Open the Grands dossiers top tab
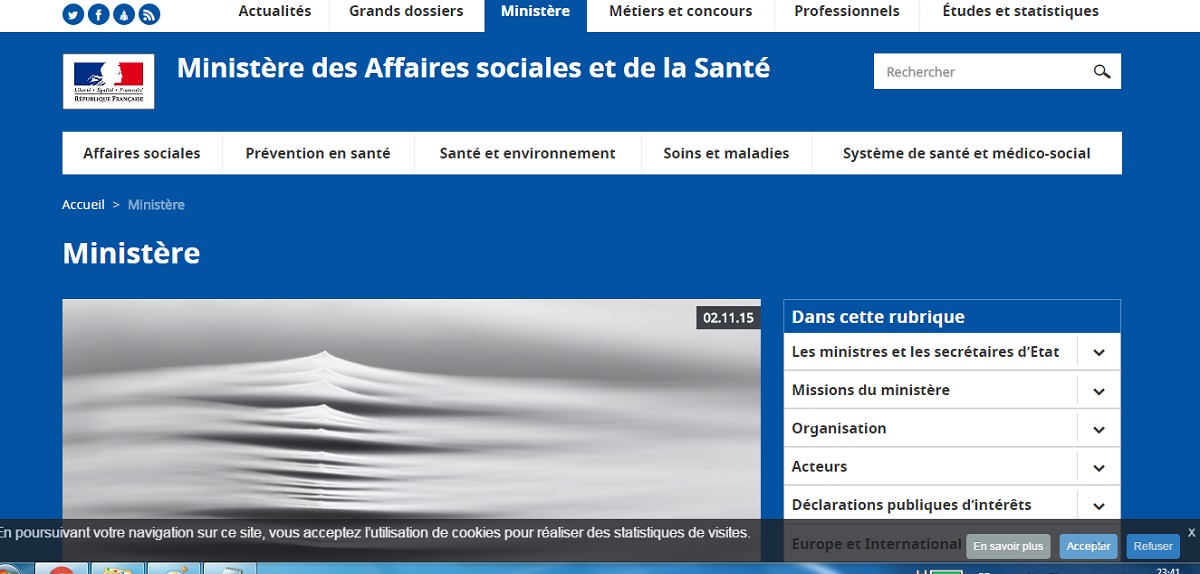The image size is (1200, 574). tap(406, 12)
